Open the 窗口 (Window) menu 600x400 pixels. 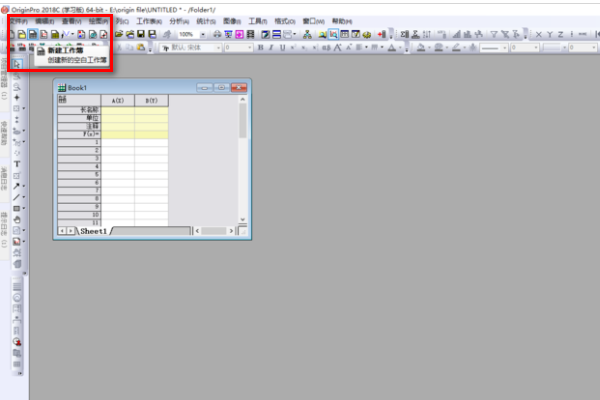tap(313, 21)
